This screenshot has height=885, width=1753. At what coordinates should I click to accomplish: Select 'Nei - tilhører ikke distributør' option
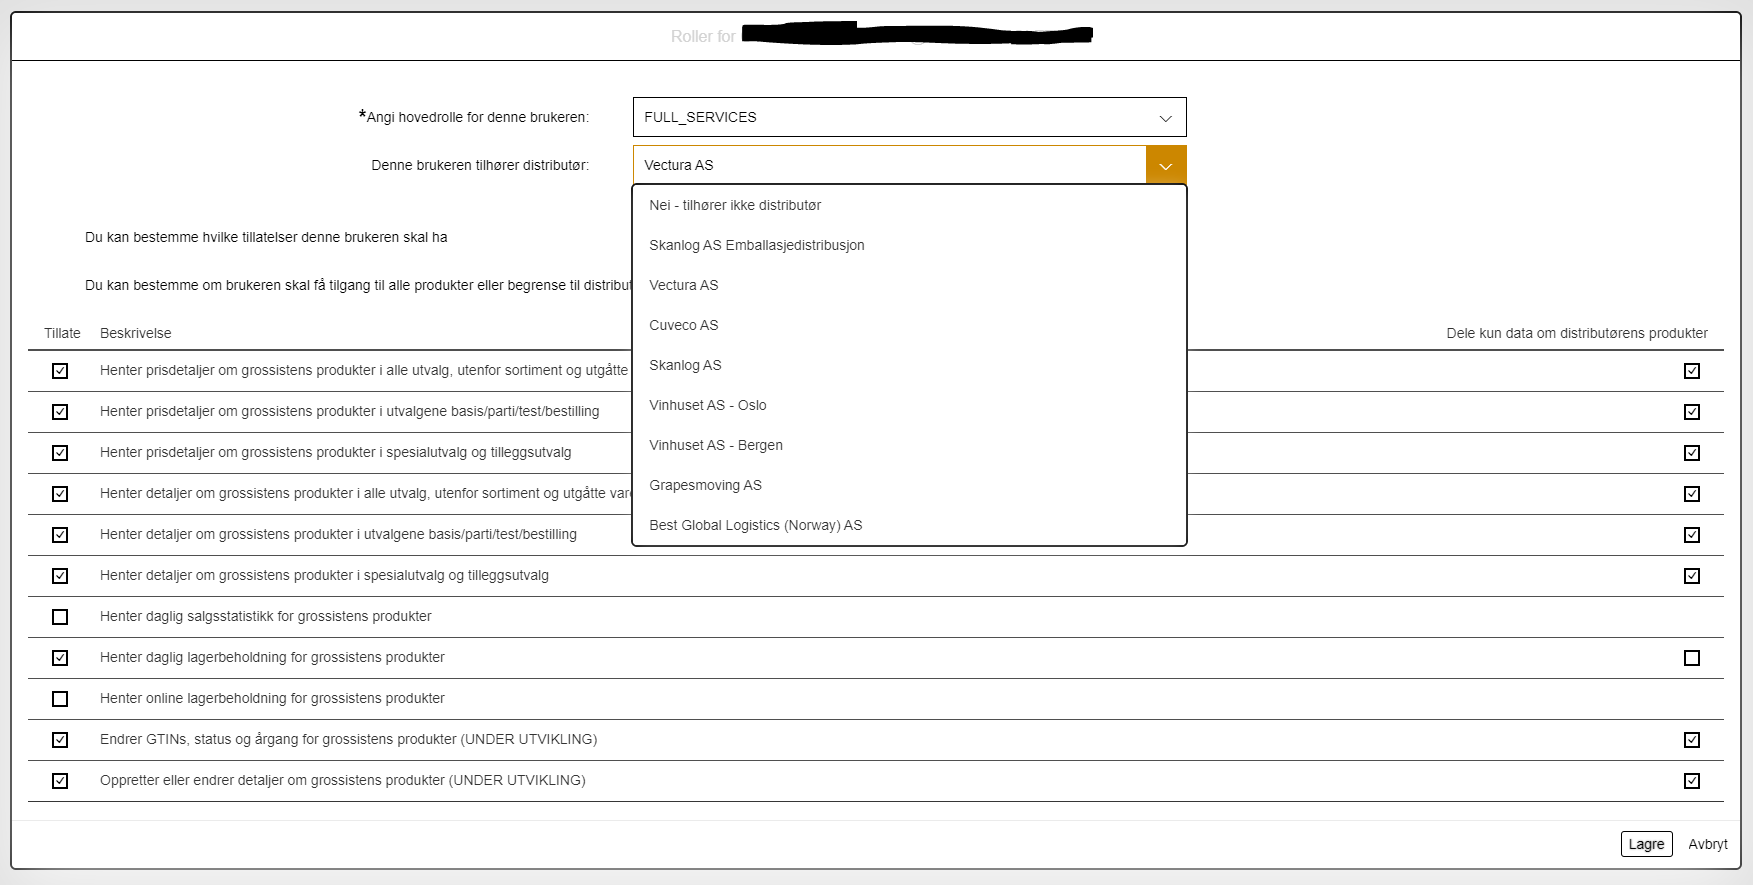click(735, 205)
